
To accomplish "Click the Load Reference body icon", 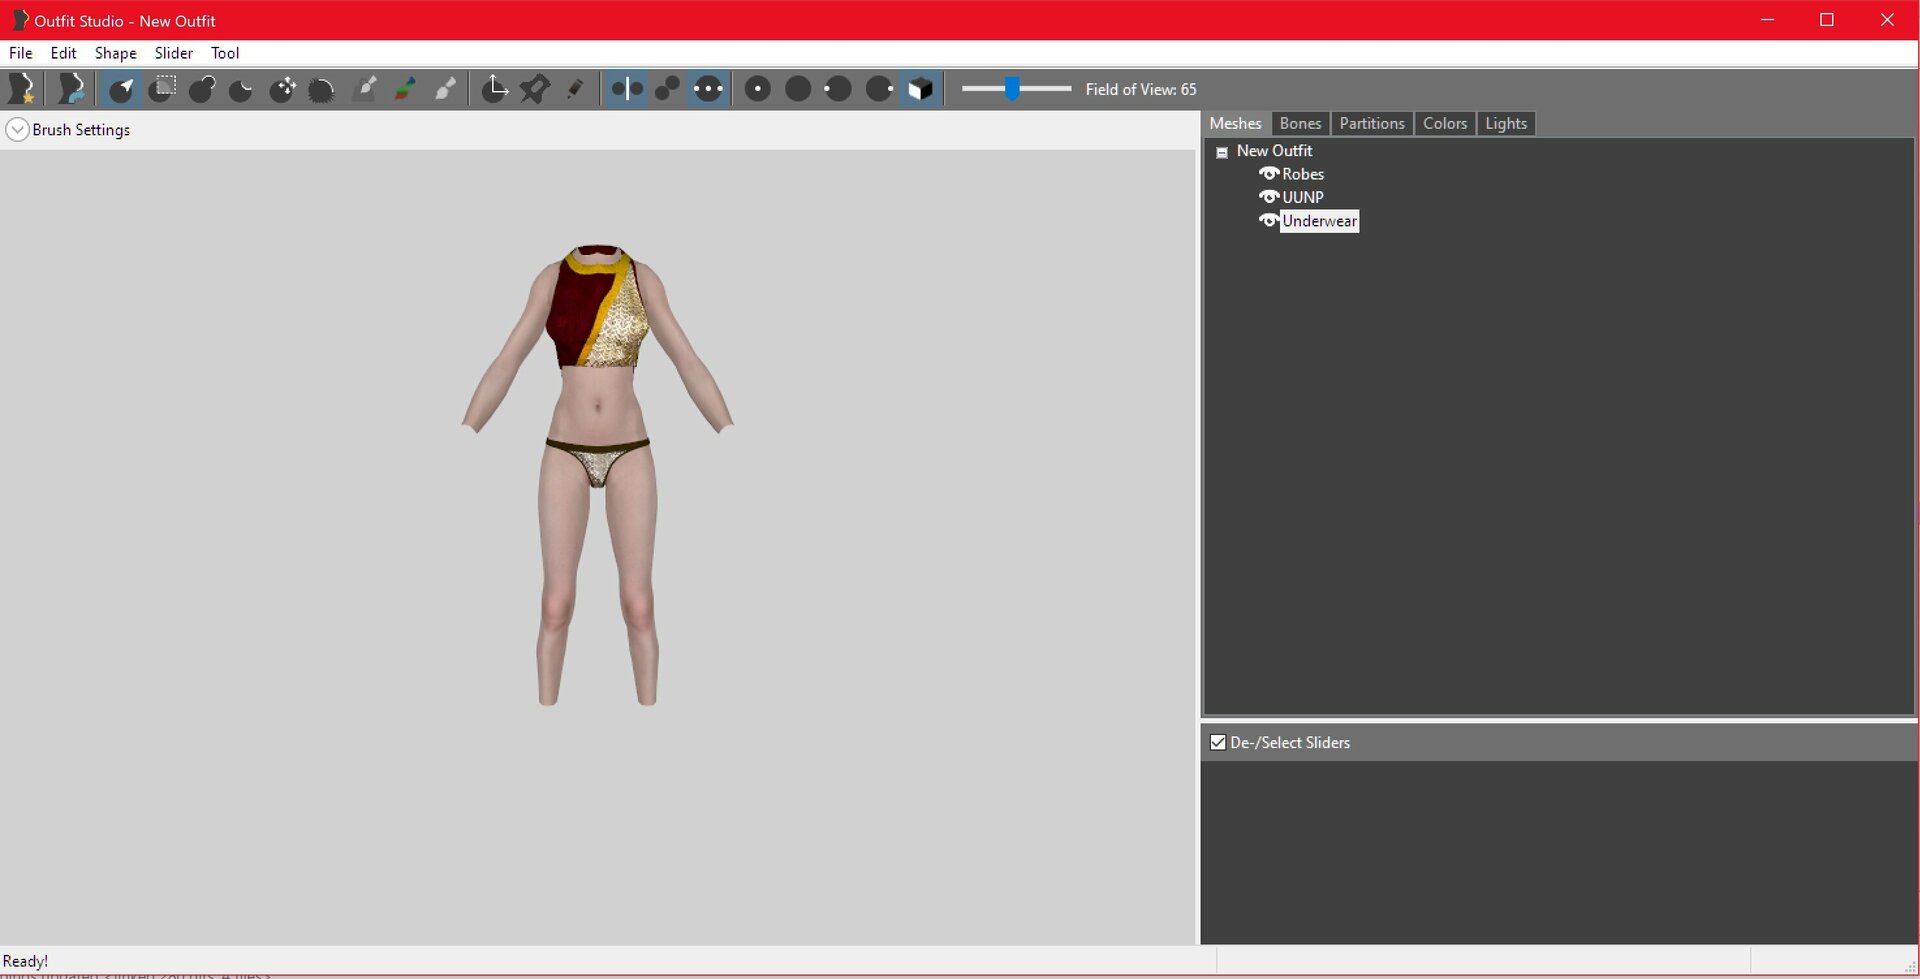I will click(71, 89).
